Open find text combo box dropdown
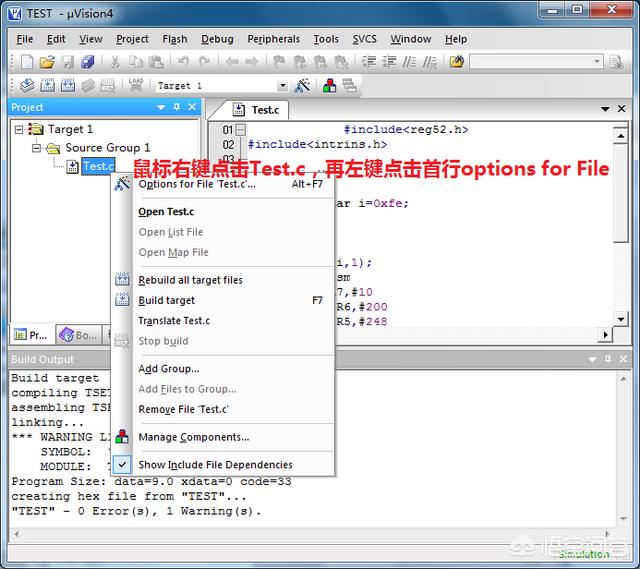 click(x=597, y=62)
